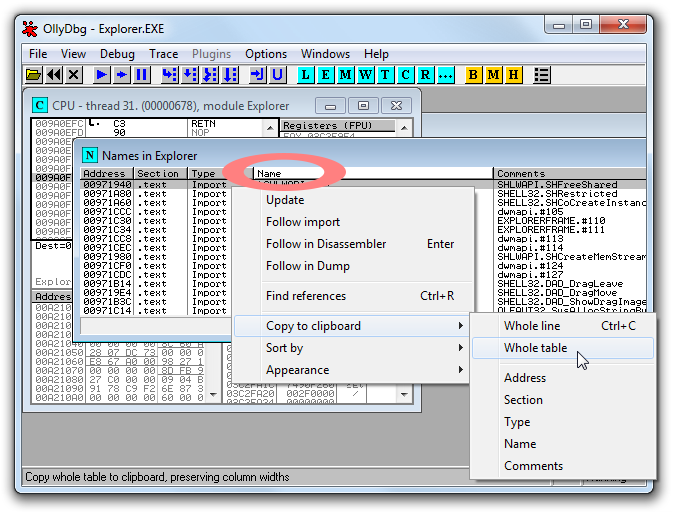Screen dimensions: 675x512
Task: Copy Section column from submenu
Action: coord(563,400)
